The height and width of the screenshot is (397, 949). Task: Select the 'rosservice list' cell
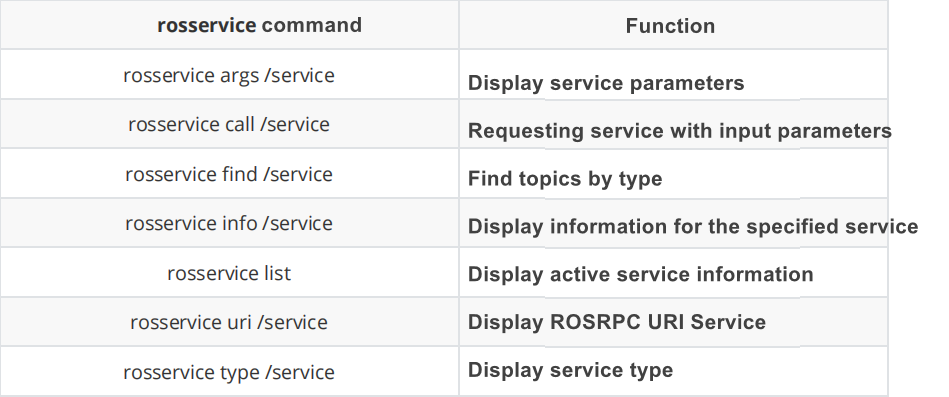click(x=229, y=272)
